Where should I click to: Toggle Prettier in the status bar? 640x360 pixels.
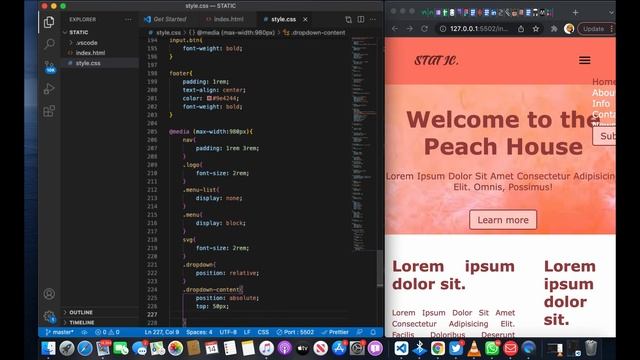[x=335, y=332]
